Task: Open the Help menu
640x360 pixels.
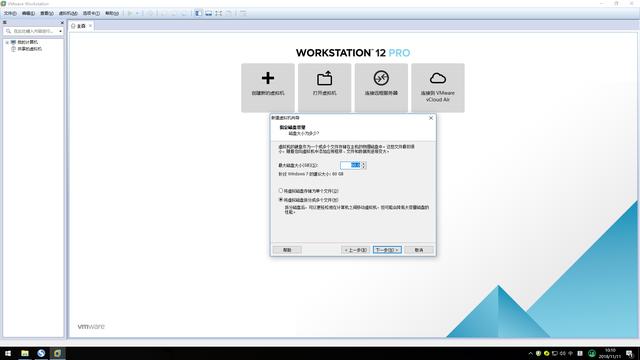Action: (x=112, y=13)
